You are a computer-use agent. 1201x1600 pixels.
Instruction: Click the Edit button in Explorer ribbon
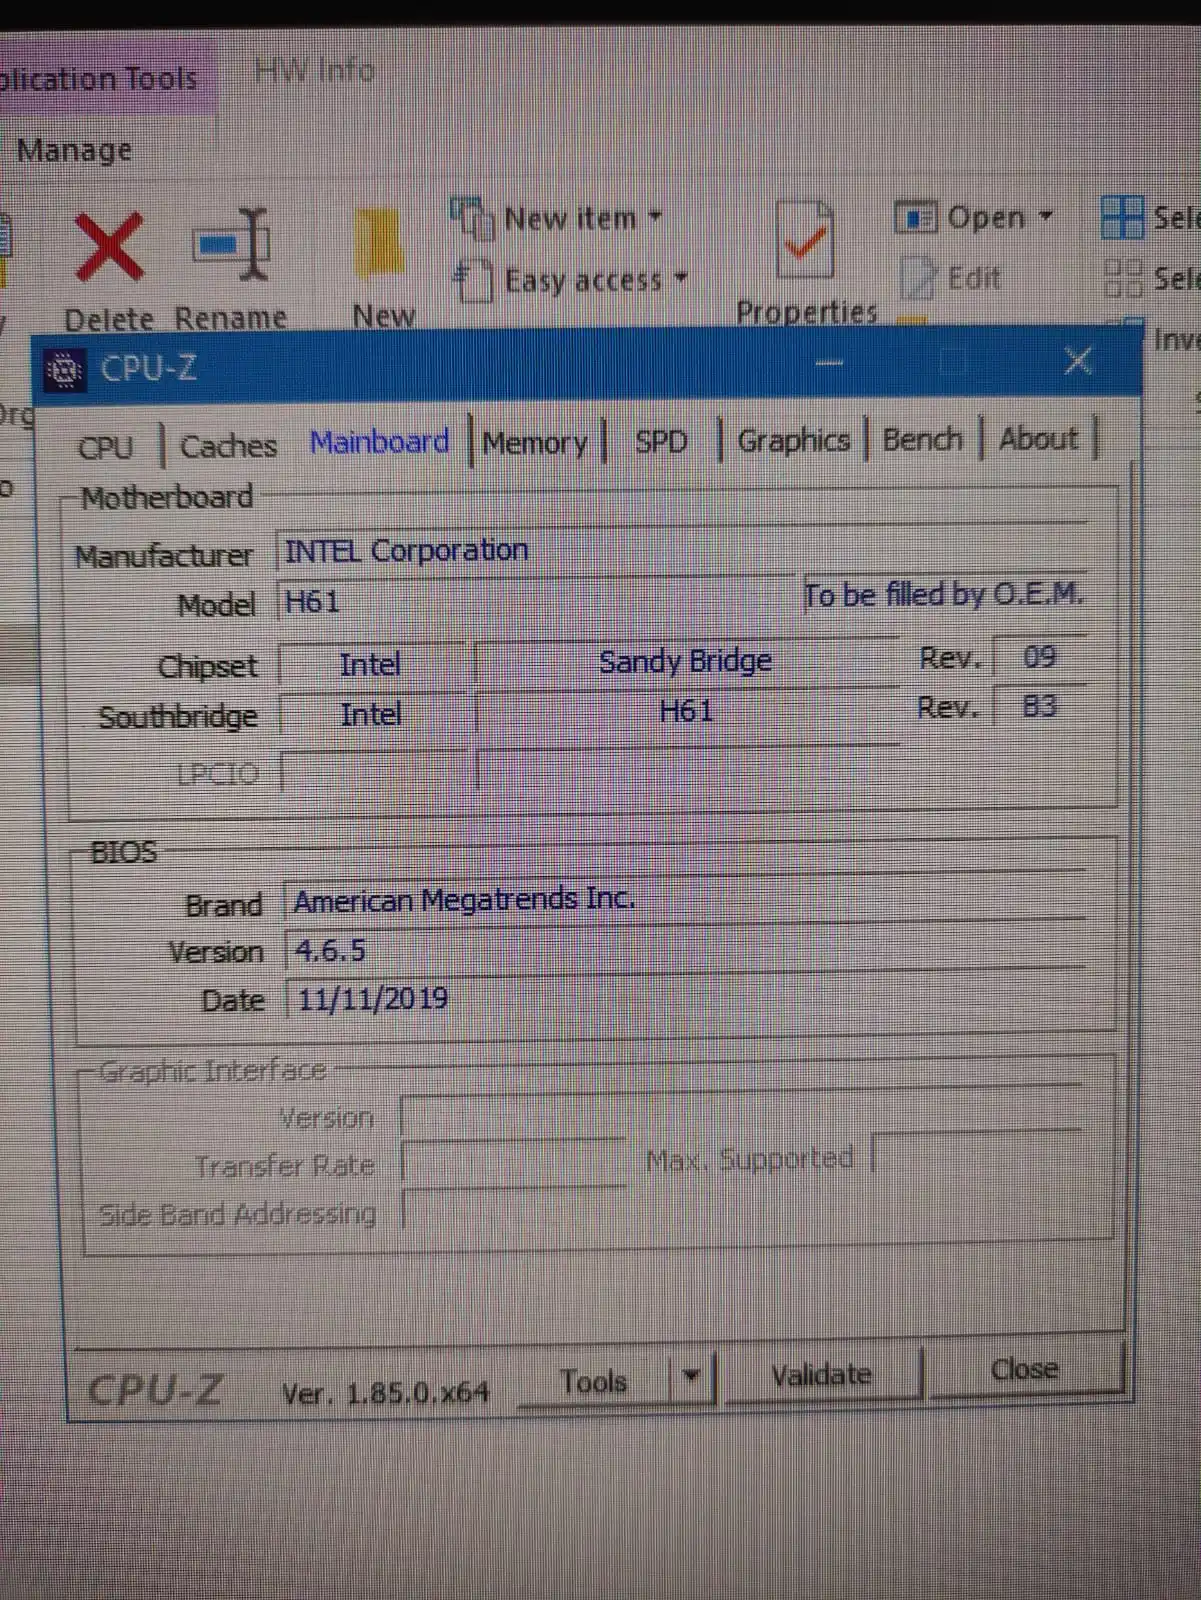(951, 278)
